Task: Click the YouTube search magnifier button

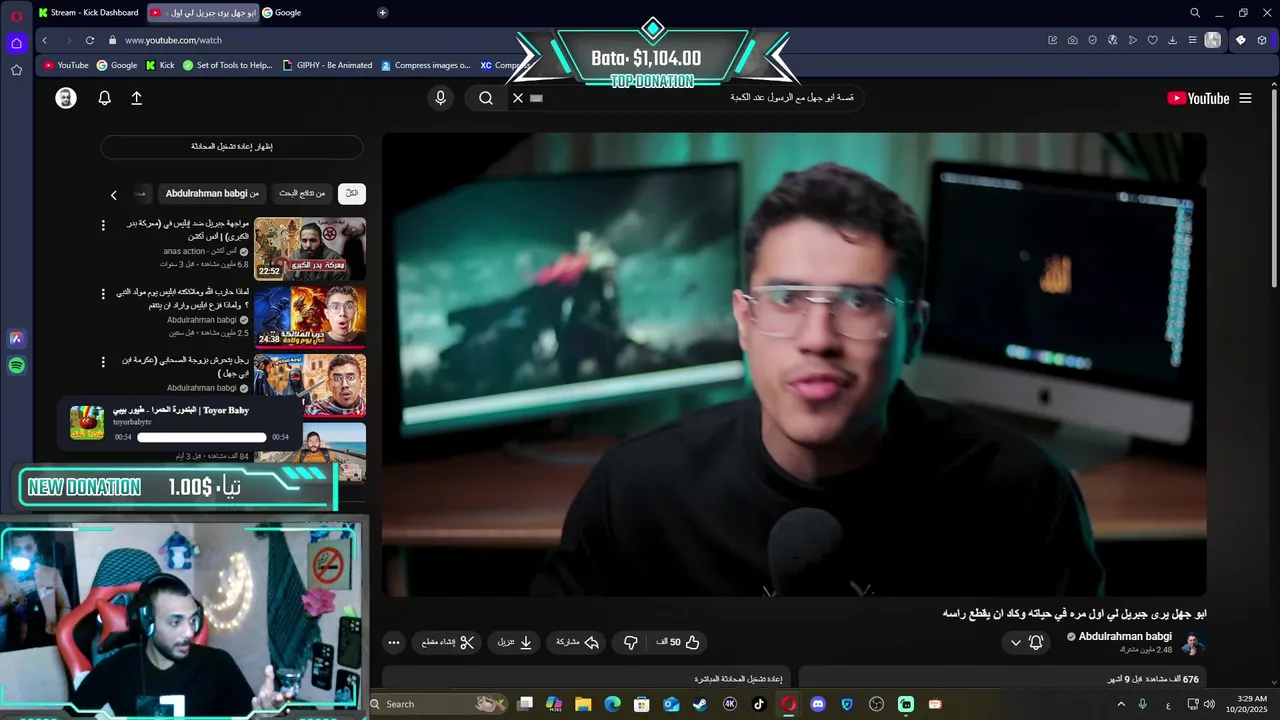Action: pyautogui.click(x=486, y=98)
